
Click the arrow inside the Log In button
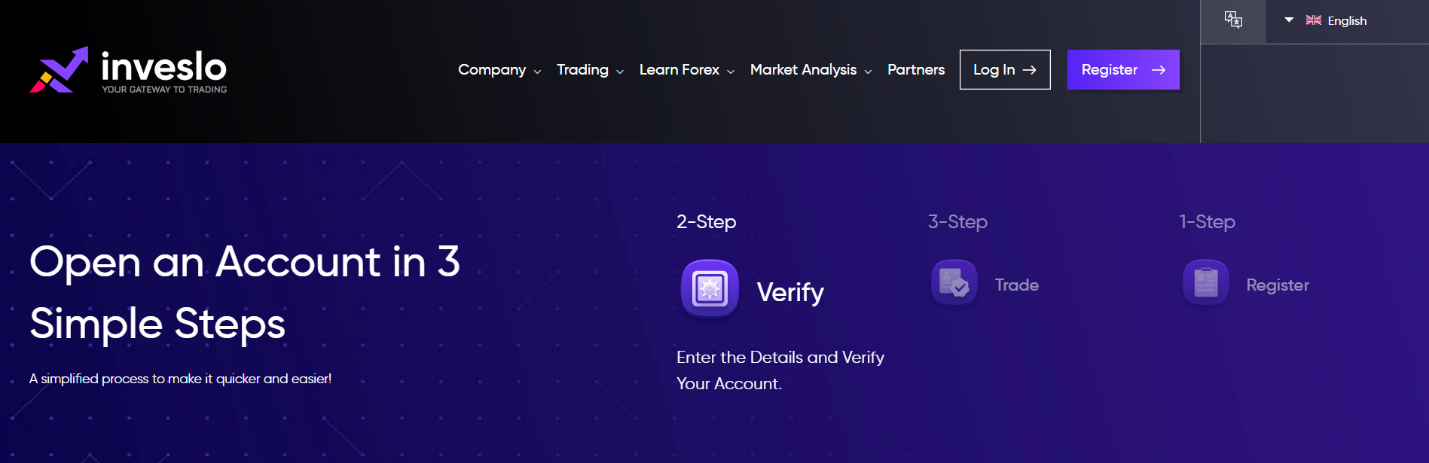(1029, 70)
